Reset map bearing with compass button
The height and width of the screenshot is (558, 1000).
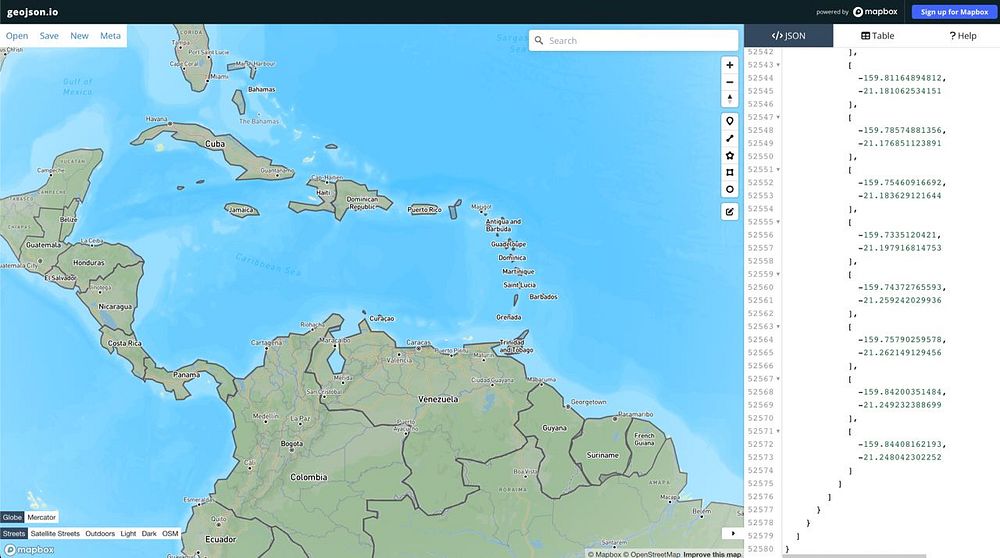pos(730,99)
